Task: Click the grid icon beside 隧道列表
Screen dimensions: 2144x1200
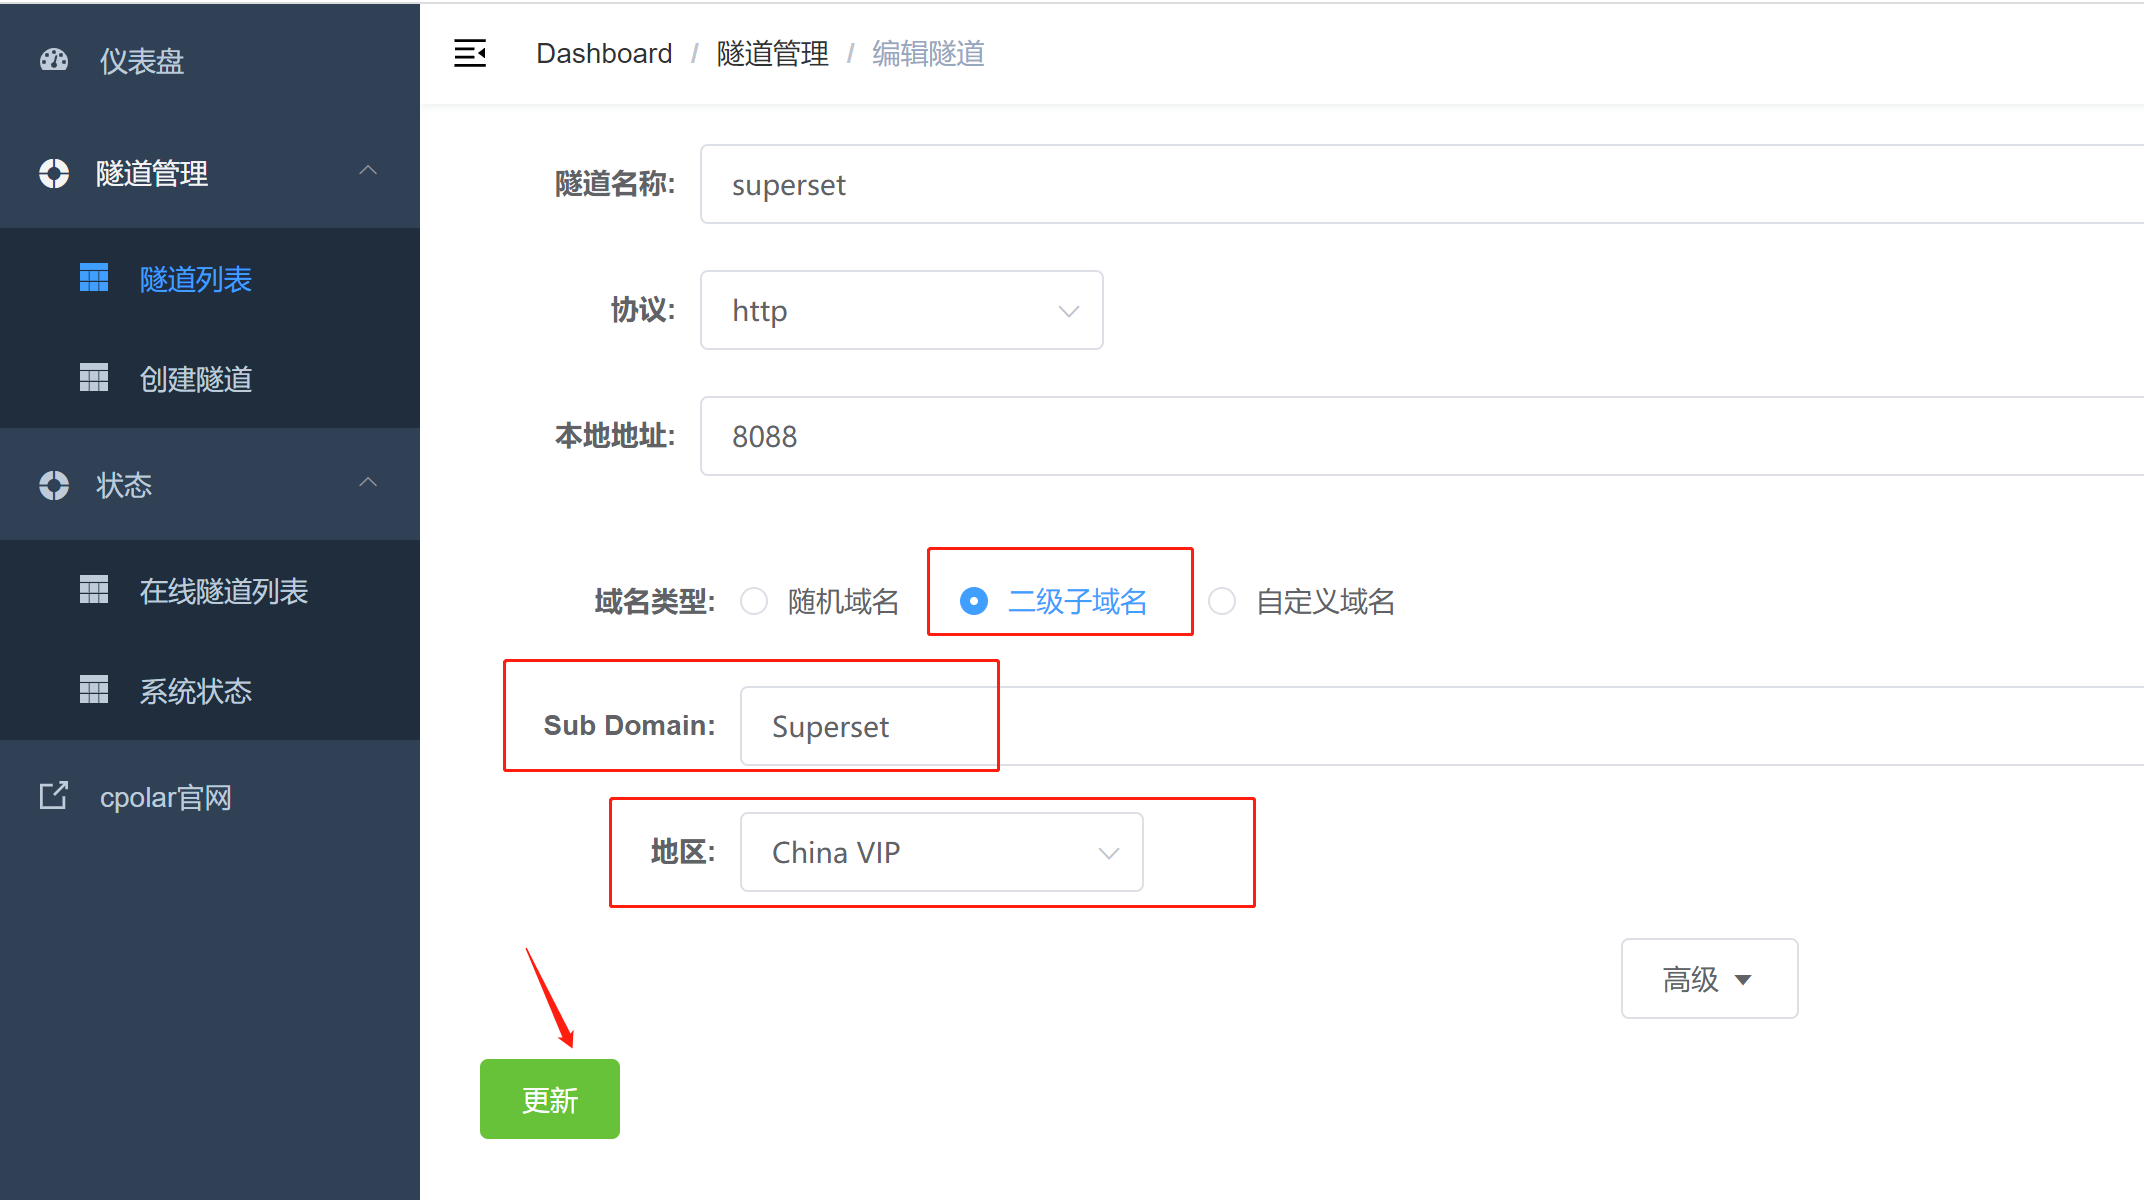Action: coord(94,278)
